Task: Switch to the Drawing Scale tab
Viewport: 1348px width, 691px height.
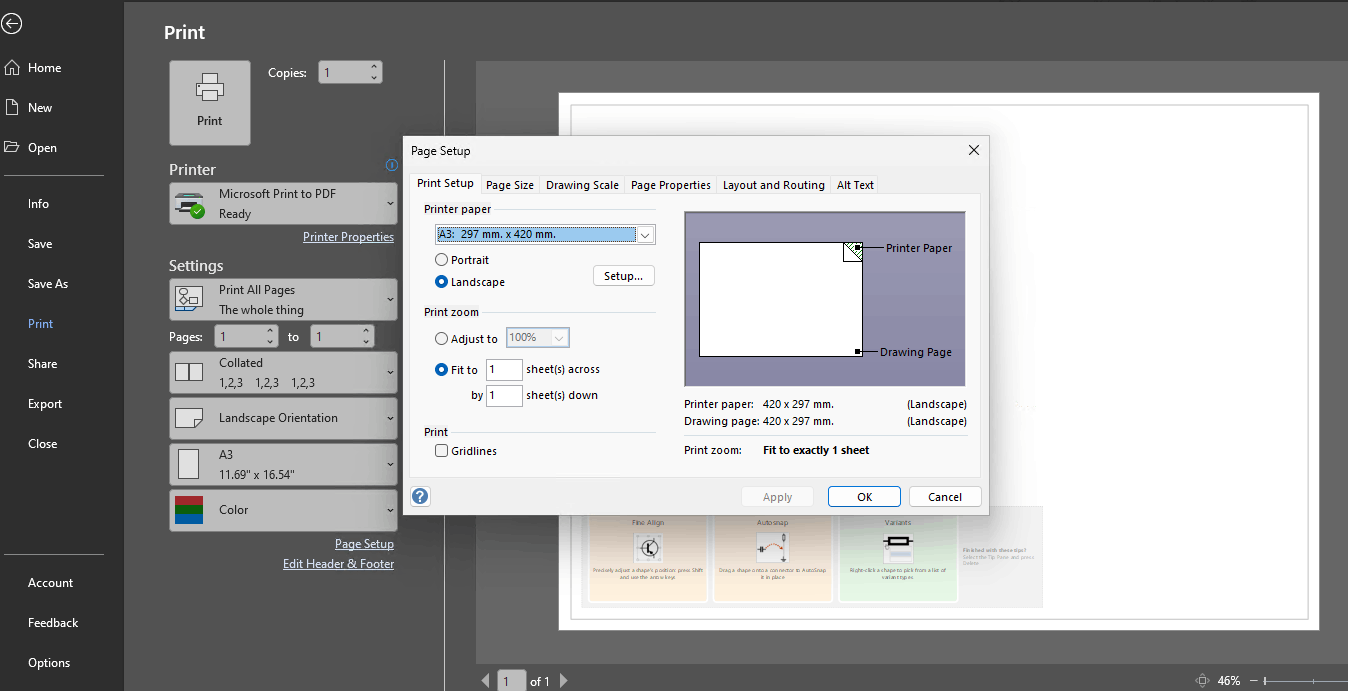Action: [581, 184]
